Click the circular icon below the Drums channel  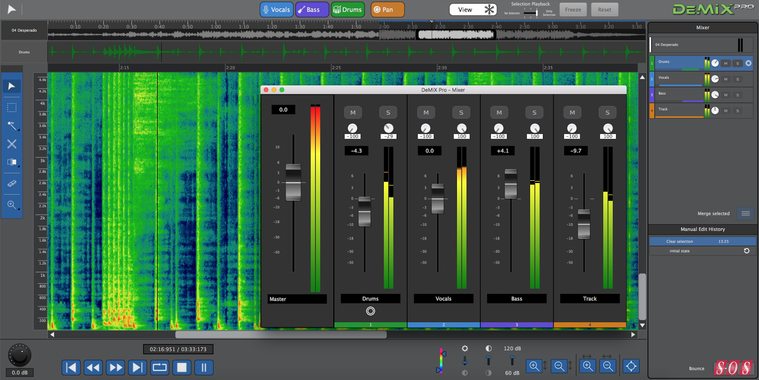click(x=370, y=311)
